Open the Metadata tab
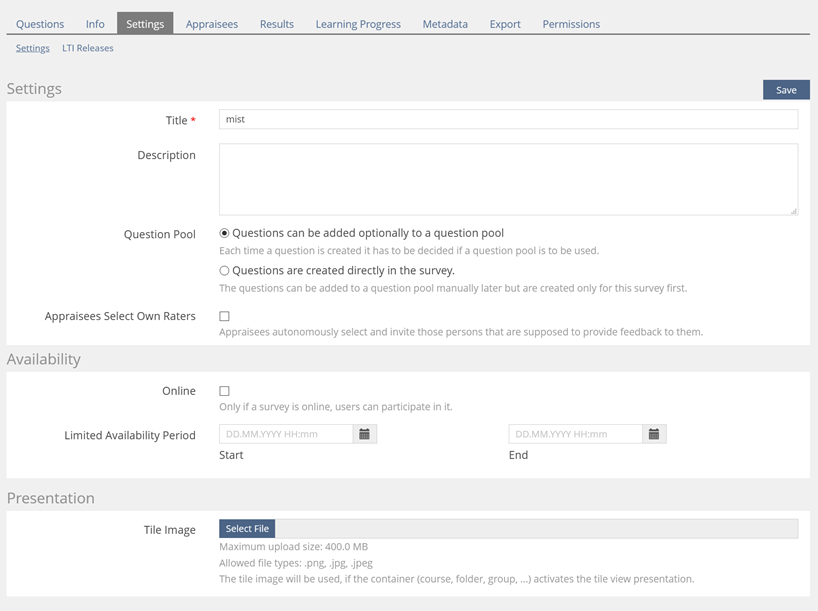This screenshot has height=611, width=818. click(445, 24)
